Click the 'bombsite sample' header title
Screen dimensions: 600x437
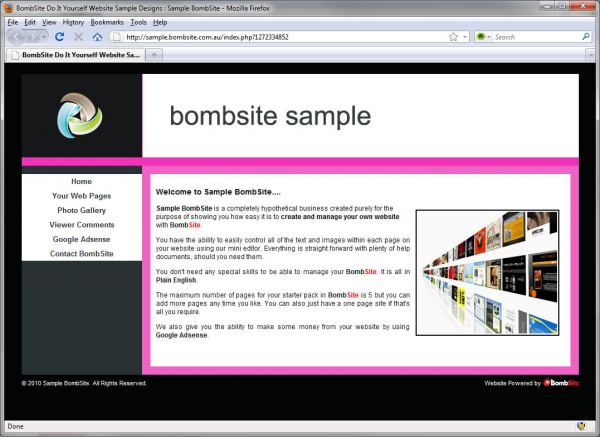pos(270,116)
